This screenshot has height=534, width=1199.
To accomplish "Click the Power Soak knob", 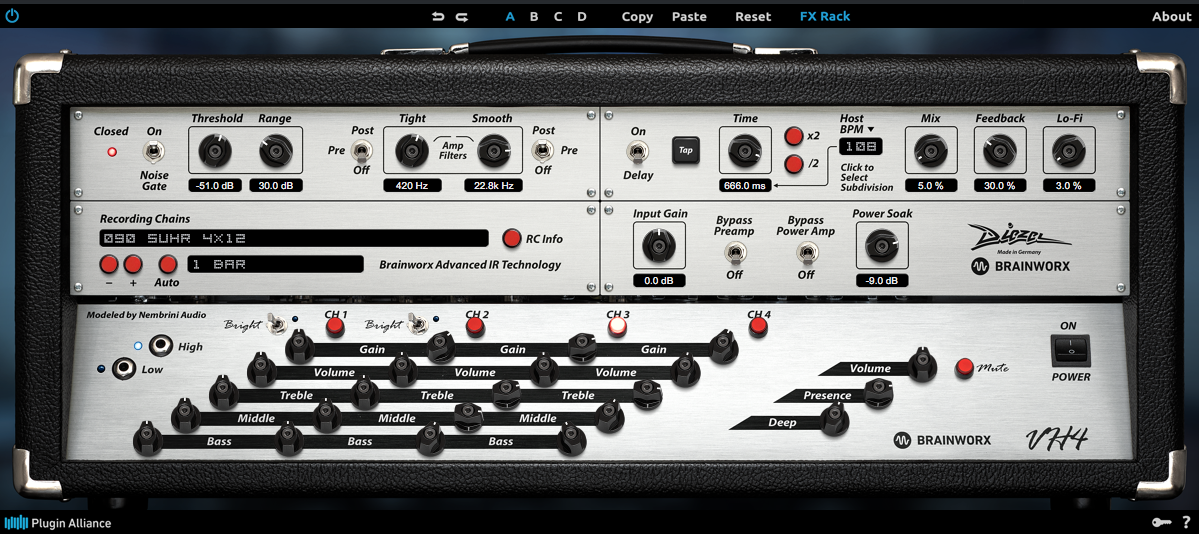I will click(x=882, y=246).
